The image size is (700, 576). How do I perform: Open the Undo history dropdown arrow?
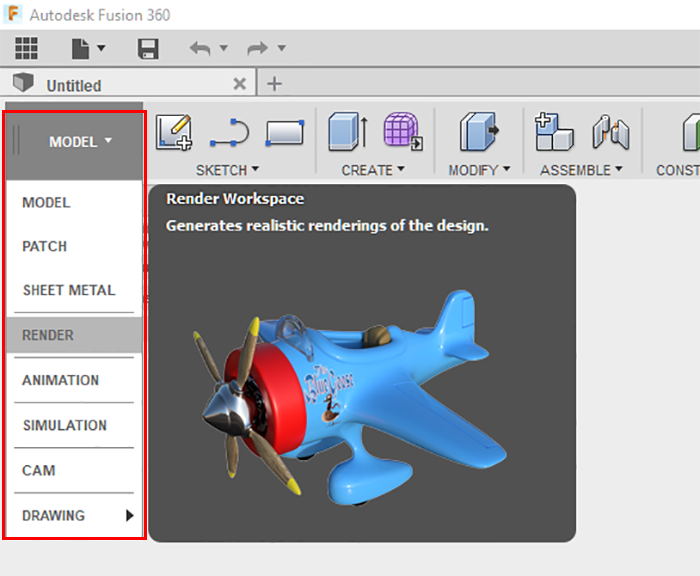point(224,47)
